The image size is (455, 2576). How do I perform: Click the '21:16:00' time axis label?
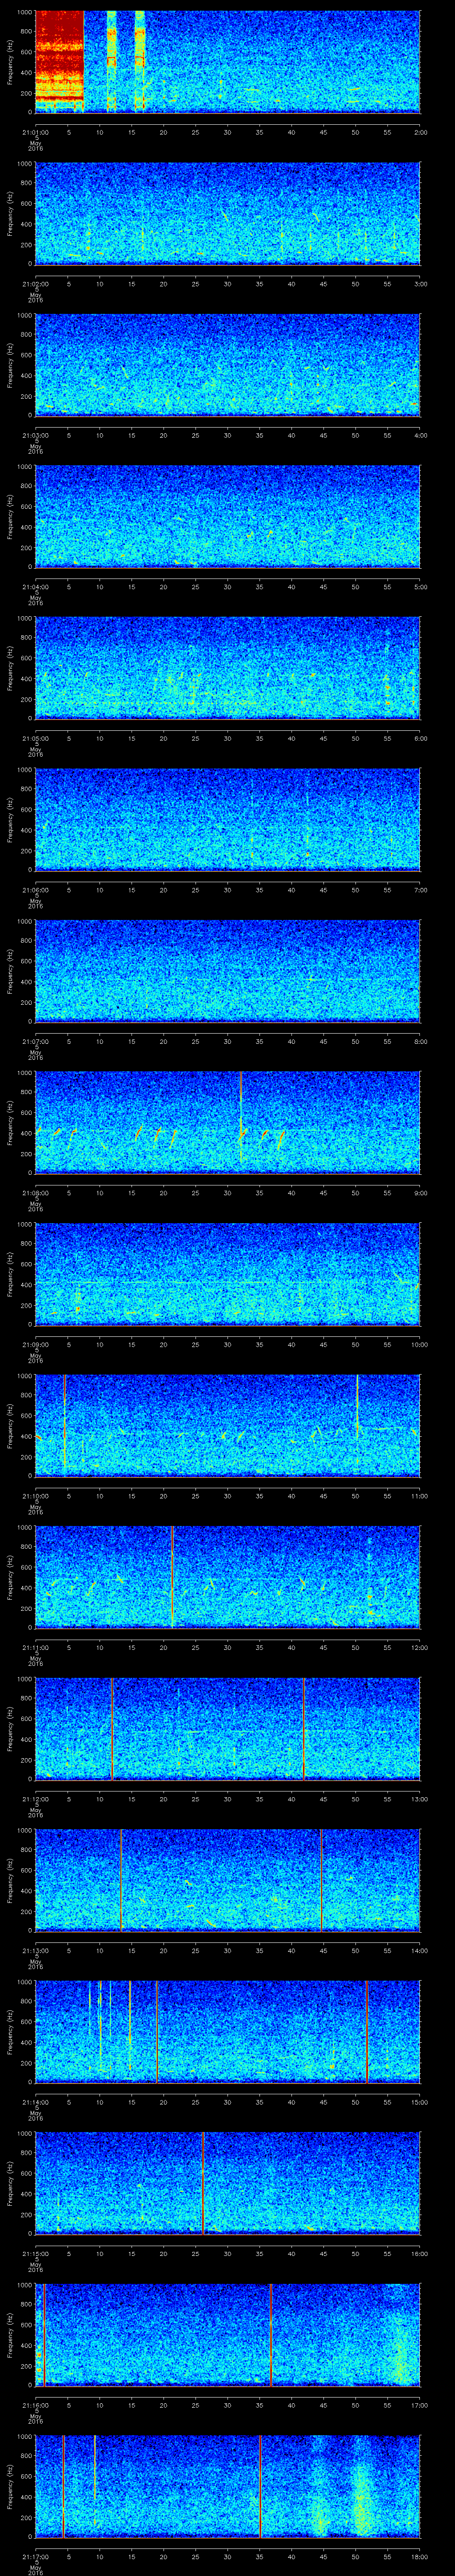pyautogui.click(x=35, y=2405)
